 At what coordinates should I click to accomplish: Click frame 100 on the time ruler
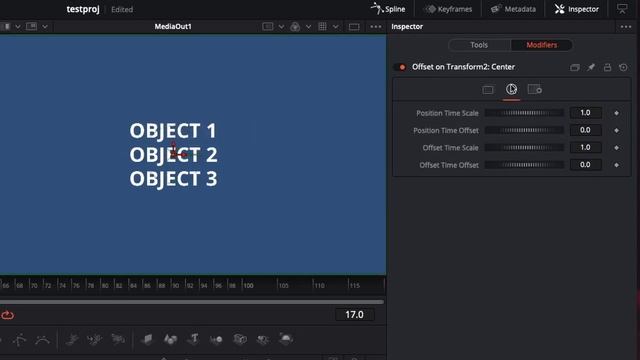pos(248,285)
